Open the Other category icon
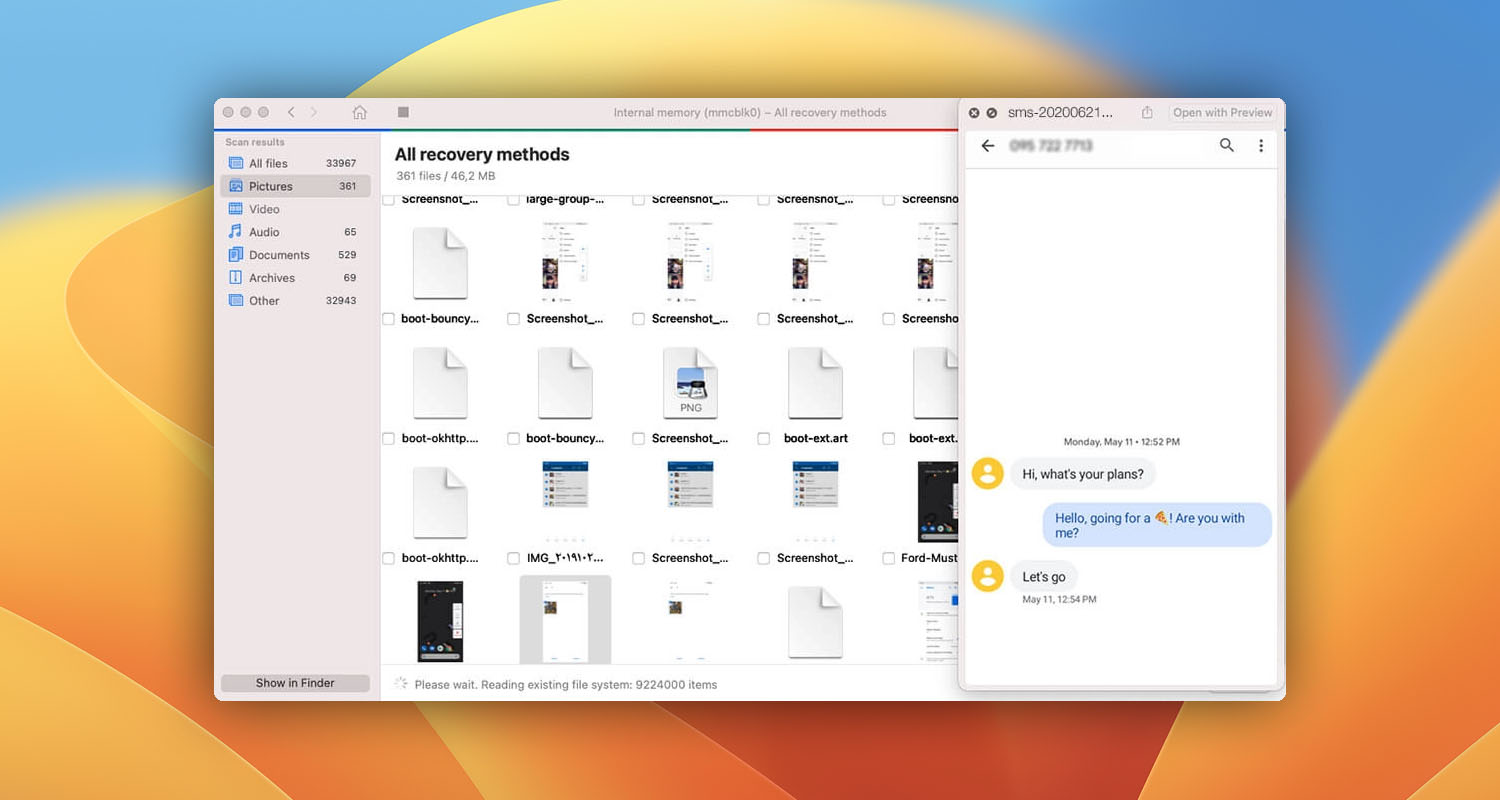This screenshot has height=800, width=1500. [236, 300]
